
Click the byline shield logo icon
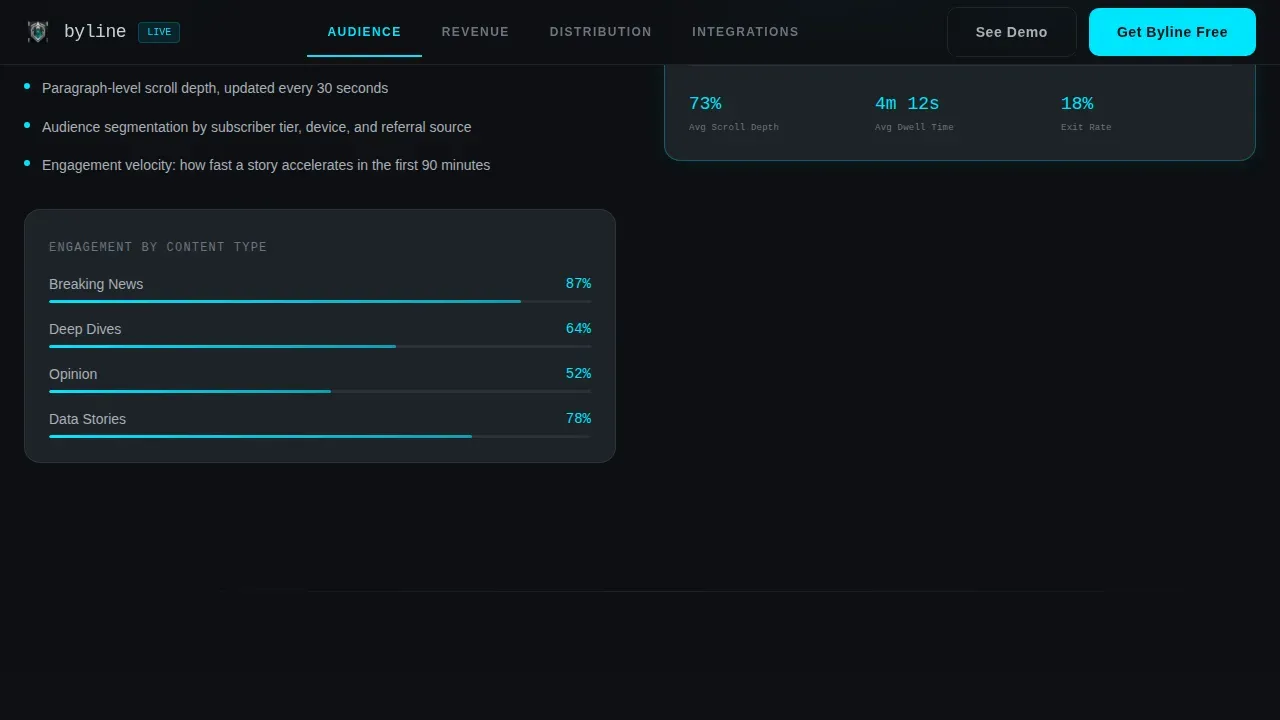tap(38, 32)
